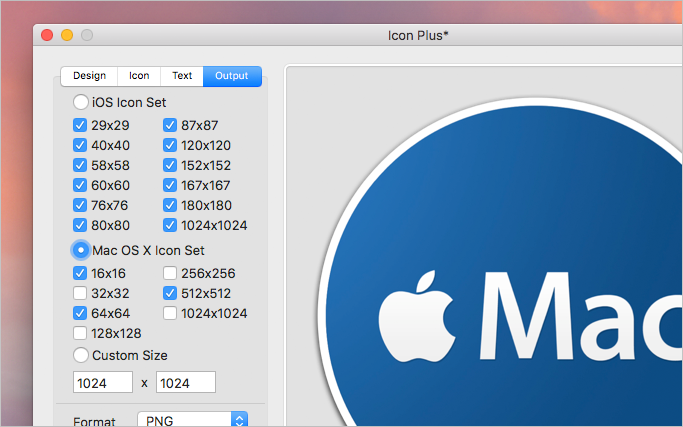Screen dimensions: 683x427
Task: Click the Output tab
Action: pos(232,76)
